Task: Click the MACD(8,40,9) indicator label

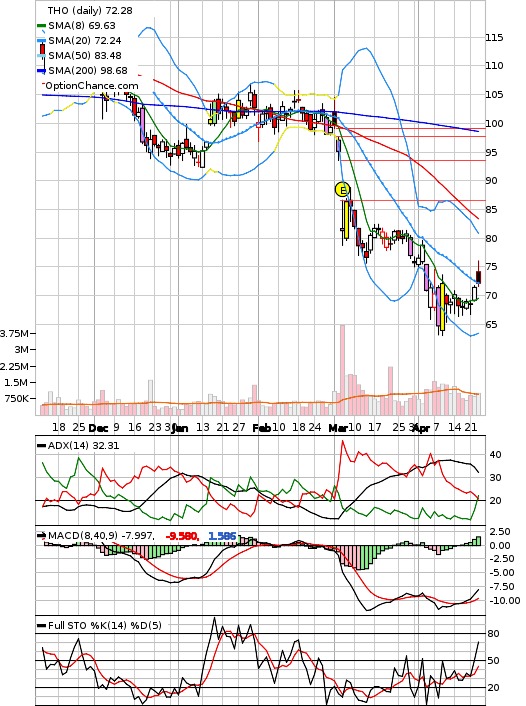Action: (101, 536)
